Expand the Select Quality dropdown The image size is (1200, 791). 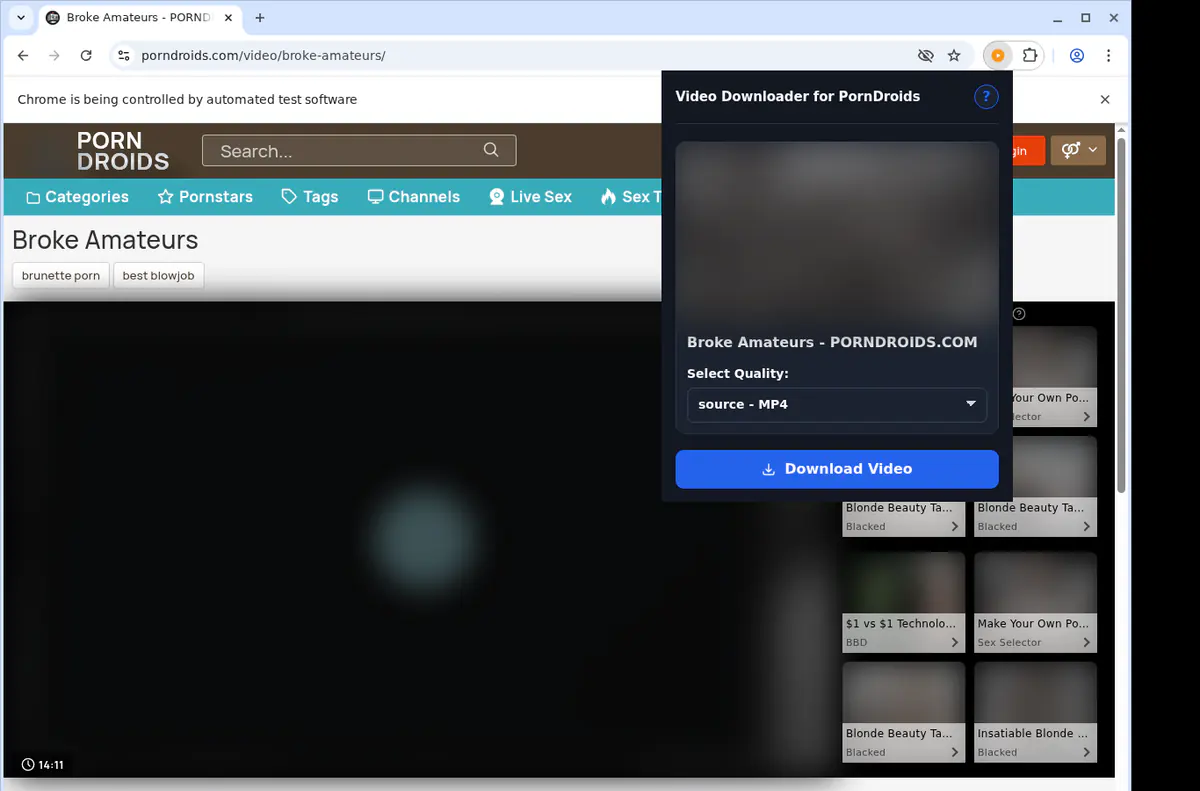(x=837, y=404)
